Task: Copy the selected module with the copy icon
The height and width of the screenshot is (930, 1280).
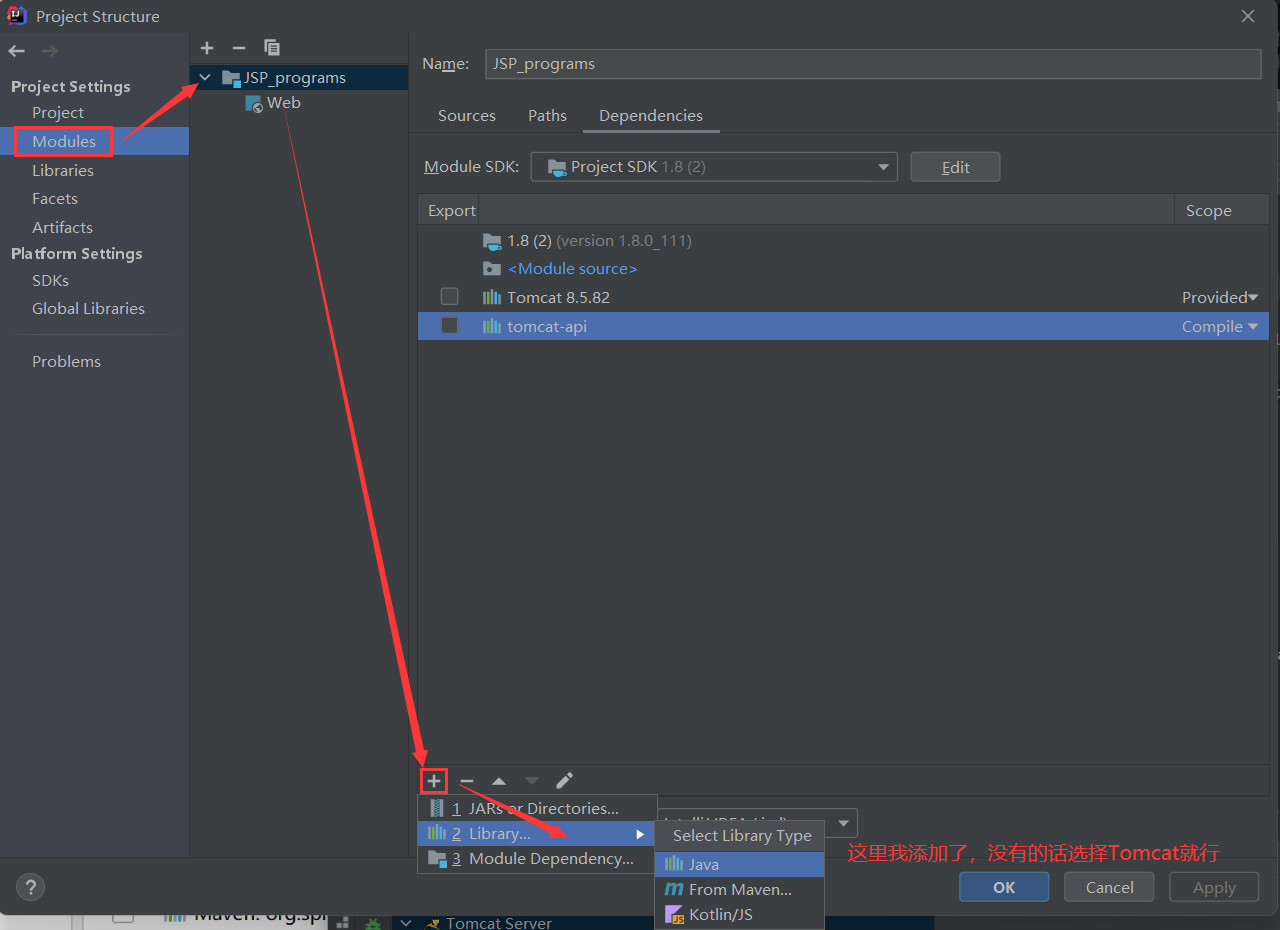Action: pyautogui.click(x=271, y=48)
